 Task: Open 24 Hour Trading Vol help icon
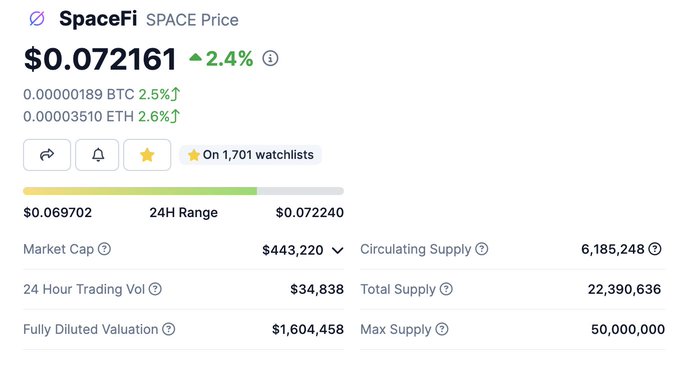click(155, 289)
